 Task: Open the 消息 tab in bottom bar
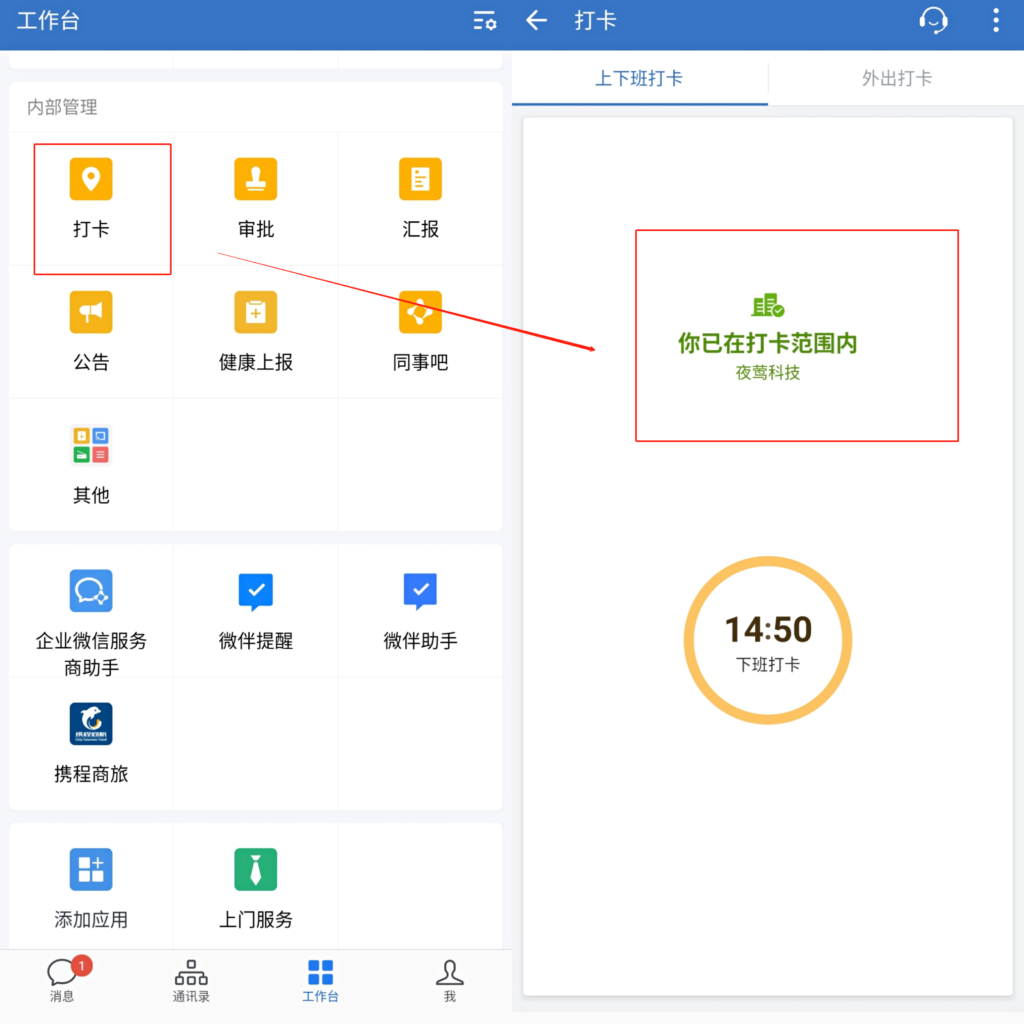pyautogui.click(x=62, y=979)
